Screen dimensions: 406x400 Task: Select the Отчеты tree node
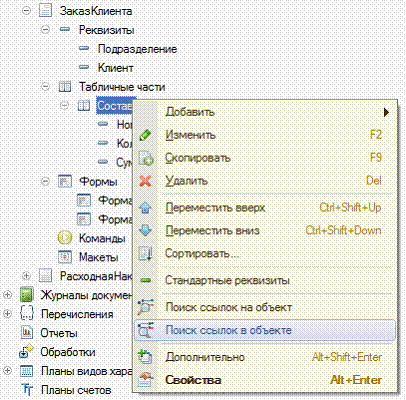59,333
